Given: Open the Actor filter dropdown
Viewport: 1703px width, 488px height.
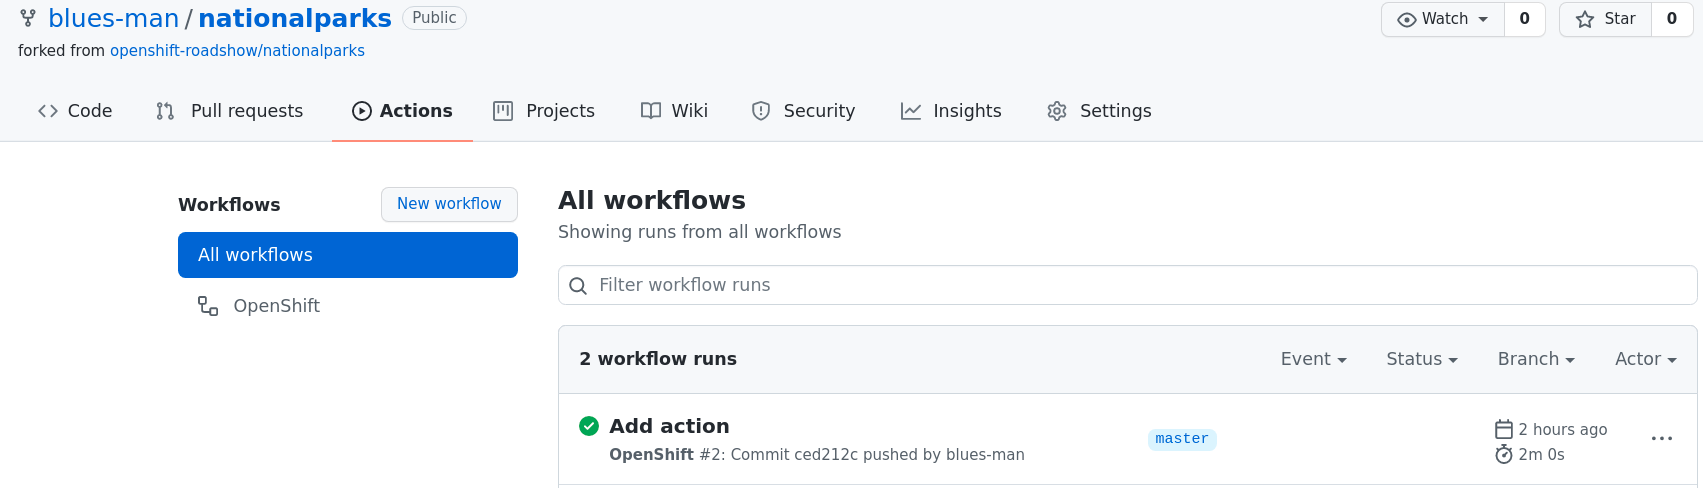Looking at the screenshot, I should click(x=1645, y=359).
